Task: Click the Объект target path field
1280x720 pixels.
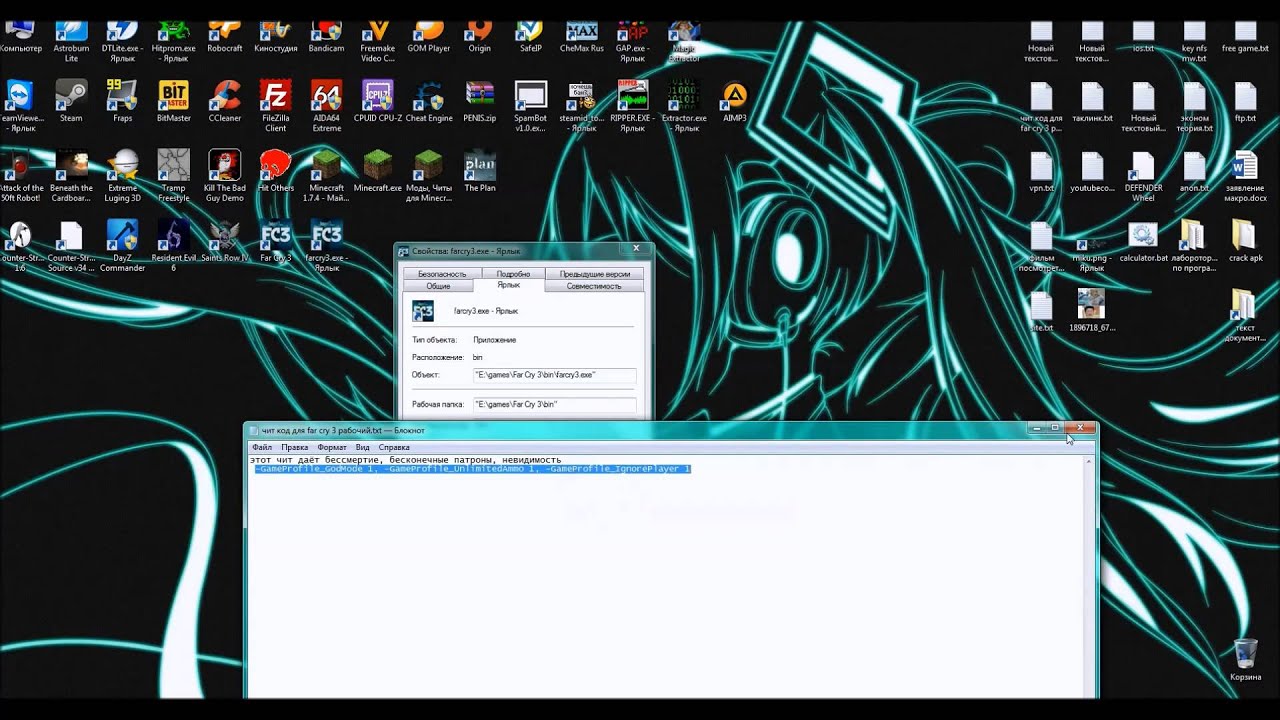Action: [554, 375]
